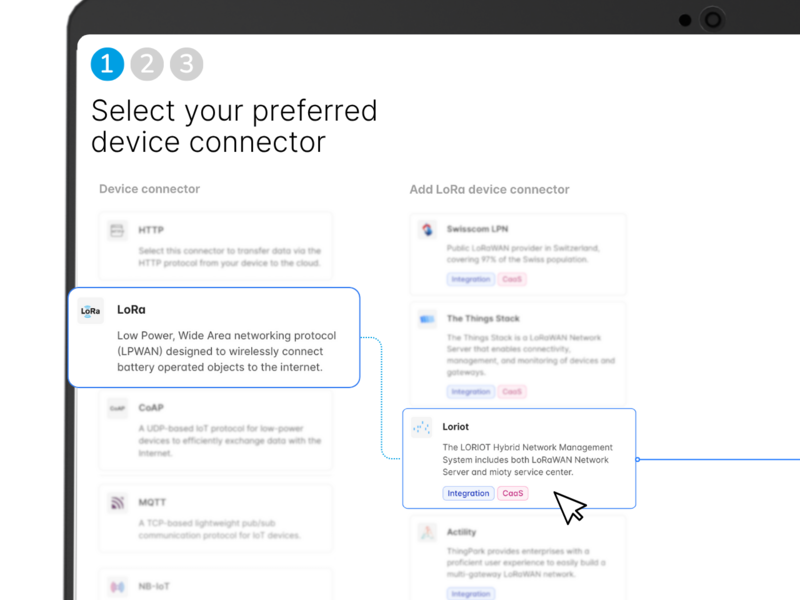Click the LoRa connector icon
The width and height of the screenshot is (800, 600).
(91, 311)
